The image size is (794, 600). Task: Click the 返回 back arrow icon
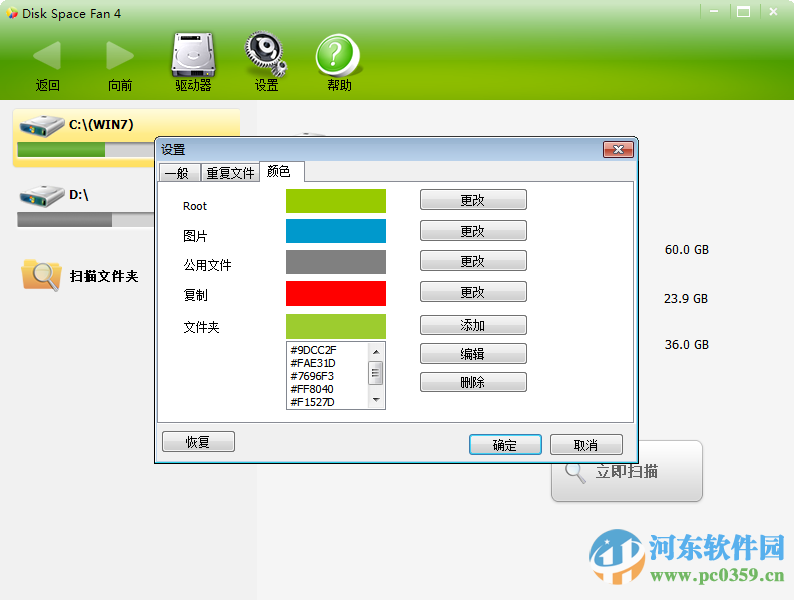pyautogui.click(x=47, y=55)
